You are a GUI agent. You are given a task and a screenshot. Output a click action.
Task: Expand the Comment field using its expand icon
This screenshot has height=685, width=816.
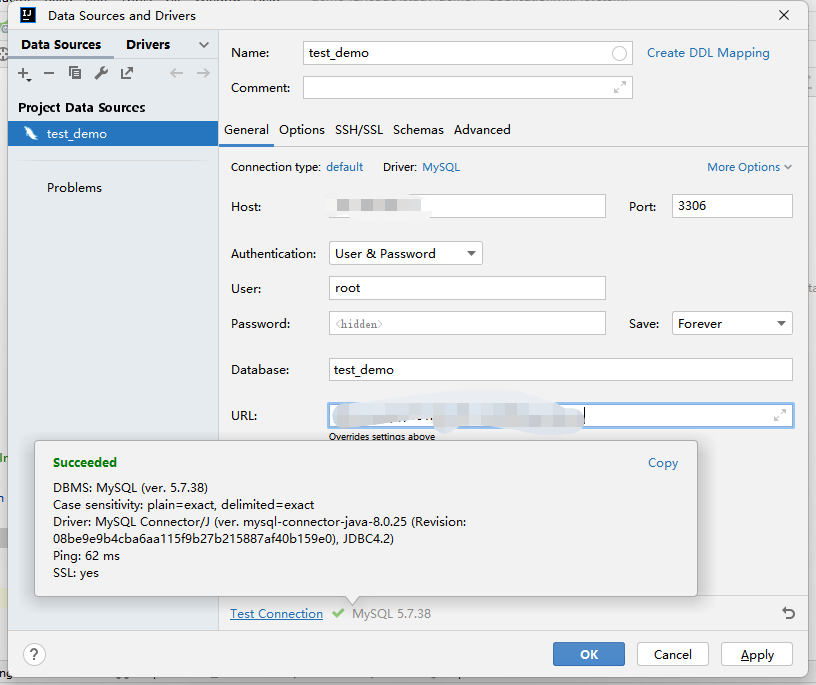pos(620,87)
